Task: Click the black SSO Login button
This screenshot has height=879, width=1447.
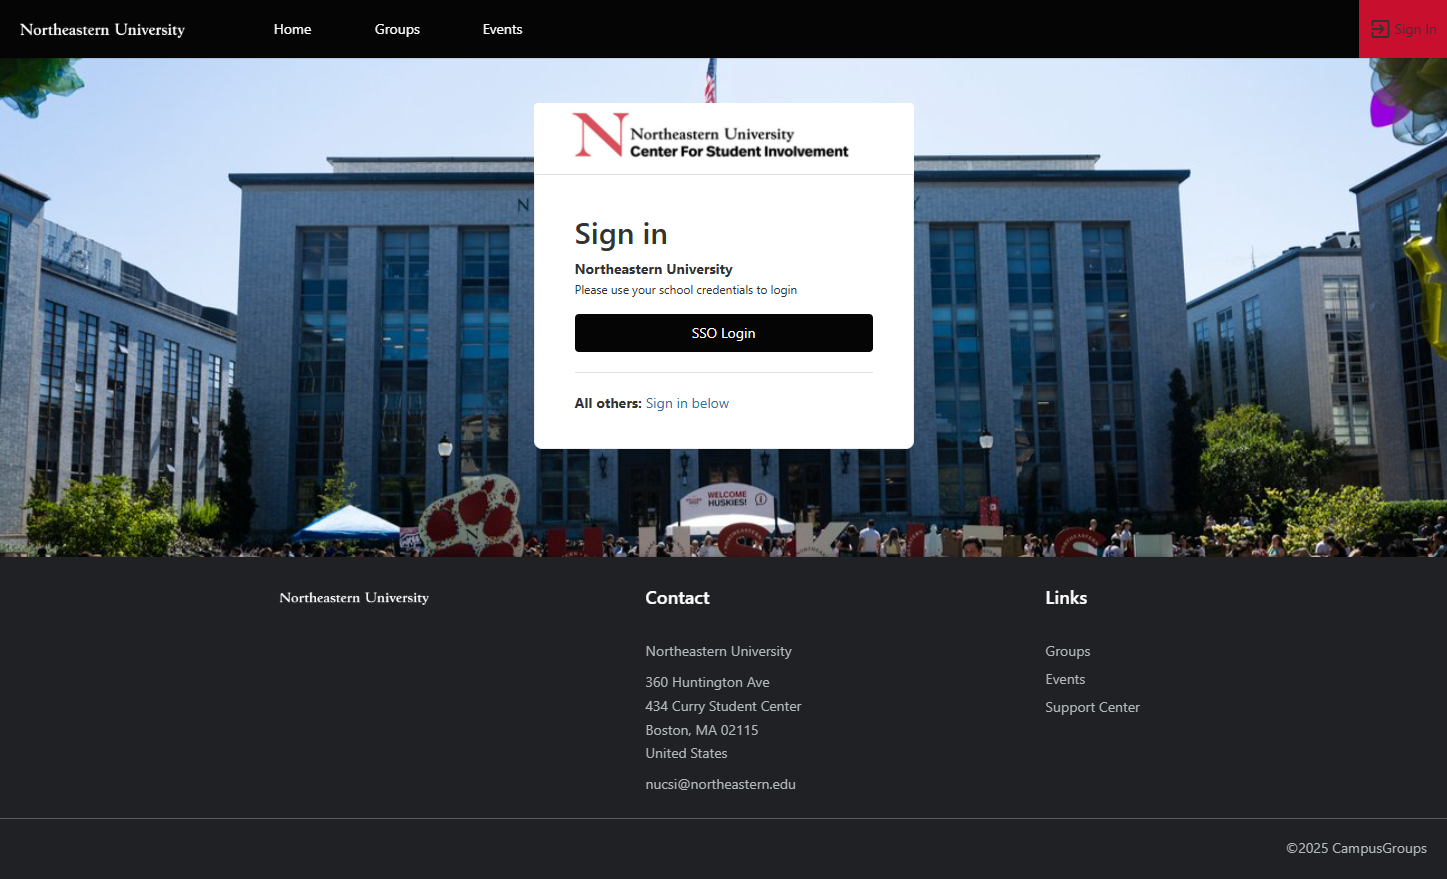Action: [724, 333]
